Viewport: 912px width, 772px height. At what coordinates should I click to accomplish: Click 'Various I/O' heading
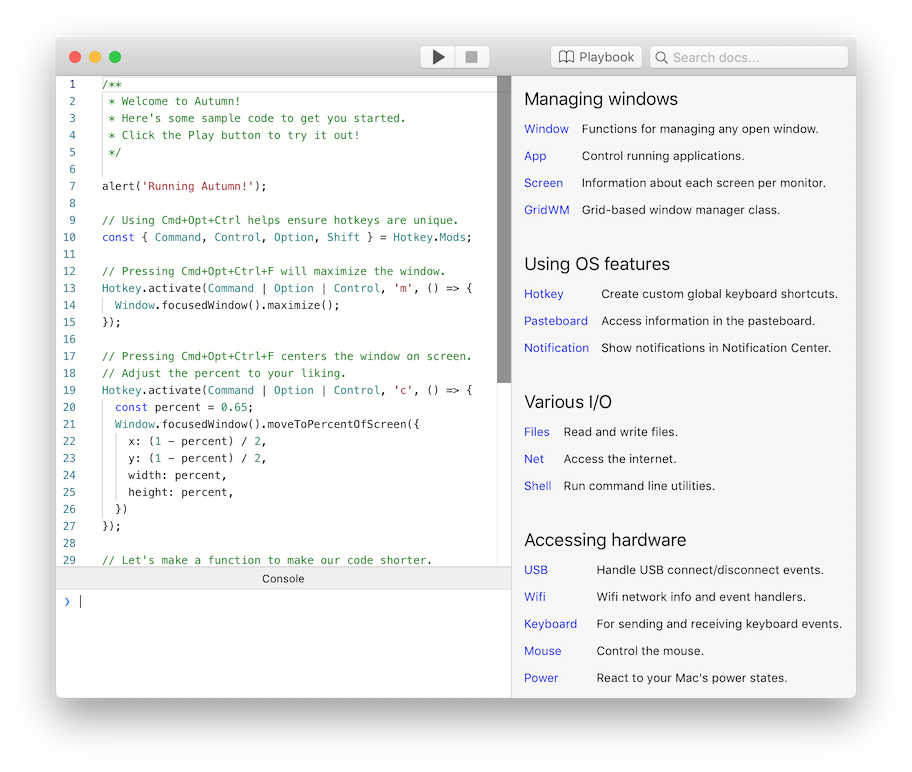point(568,402)
